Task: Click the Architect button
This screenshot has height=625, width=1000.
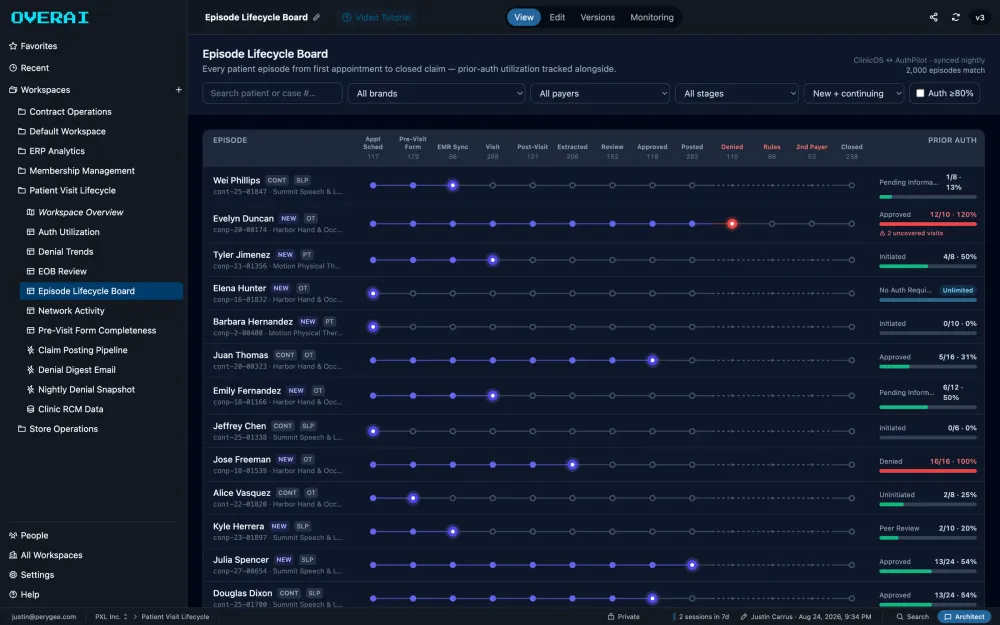Action: pos(964,617)
